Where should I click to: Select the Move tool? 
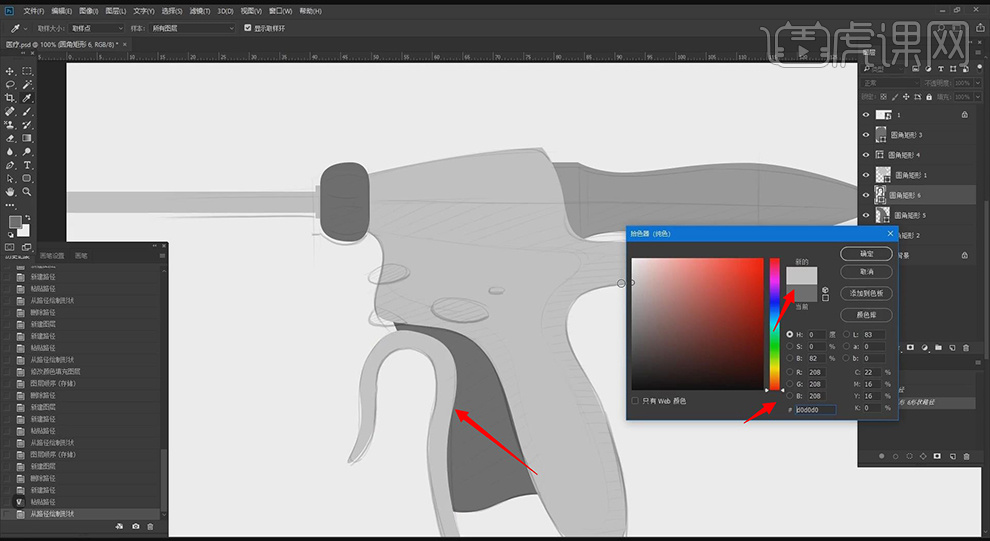click(x=10, y=72)
